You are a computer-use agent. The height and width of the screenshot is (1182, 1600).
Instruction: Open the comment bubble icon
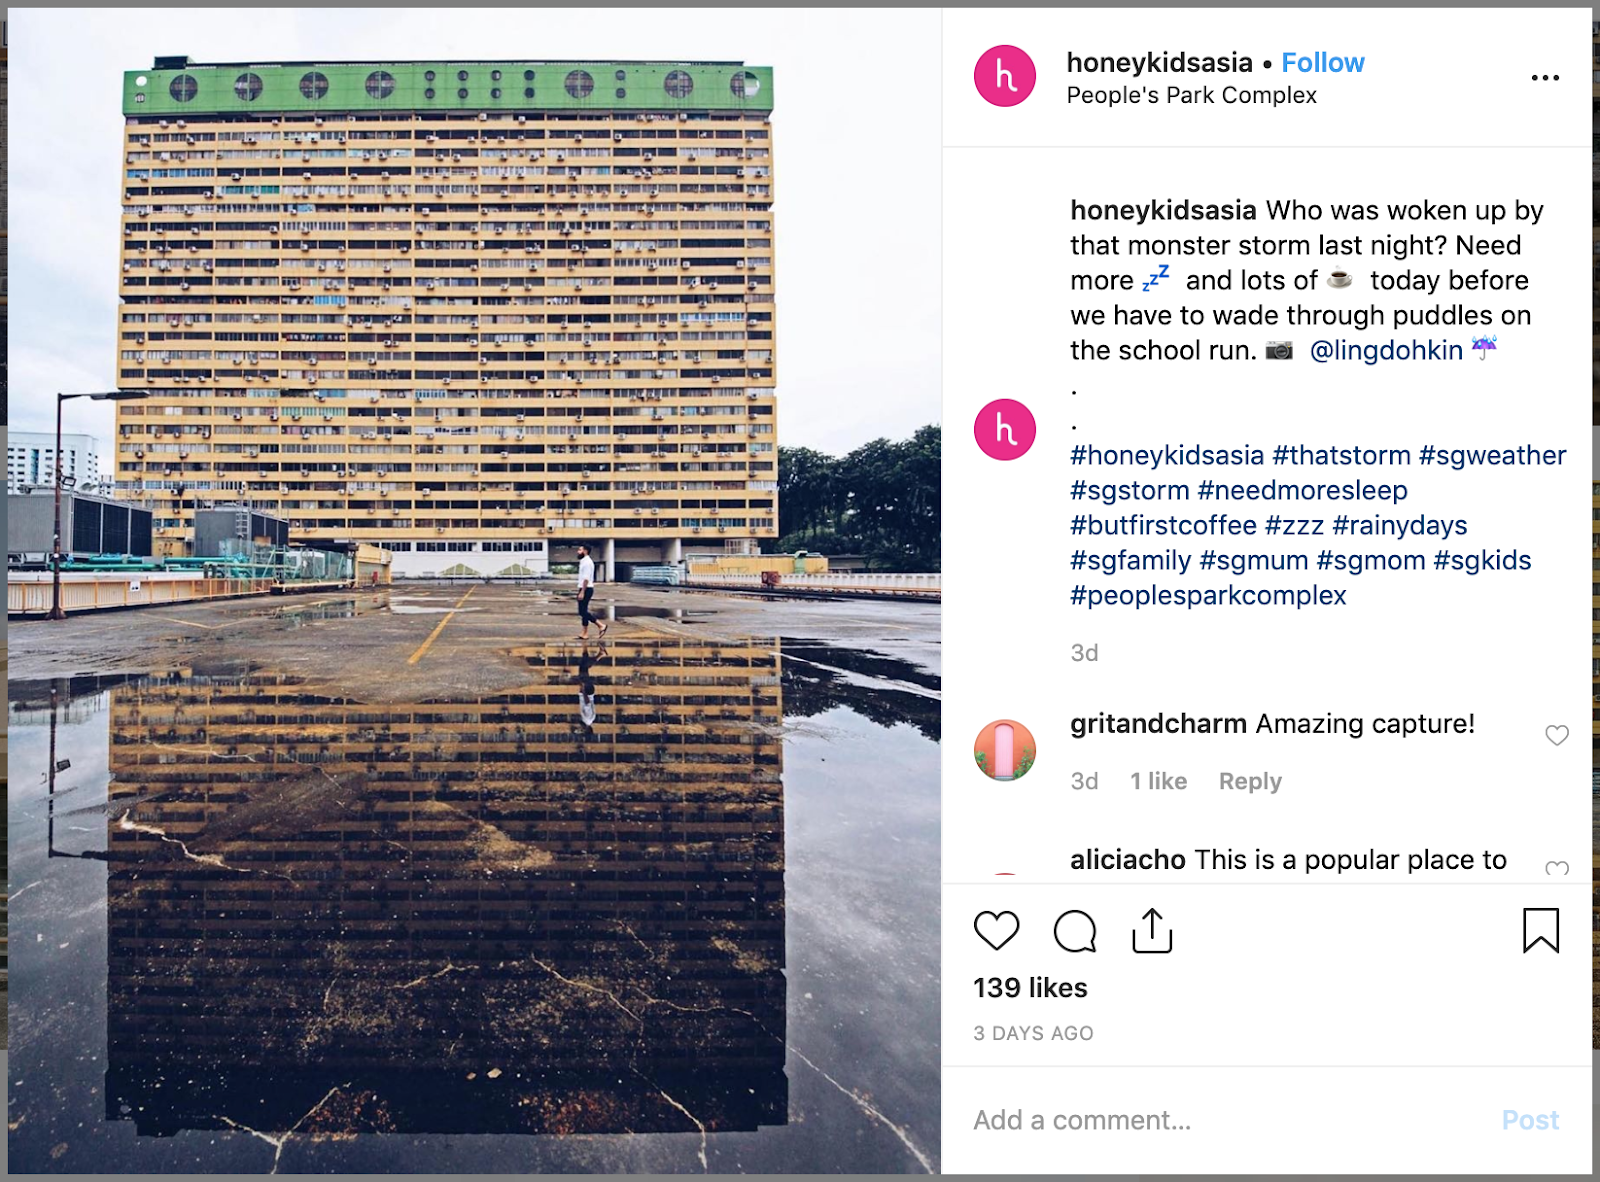pos(1075,931)
